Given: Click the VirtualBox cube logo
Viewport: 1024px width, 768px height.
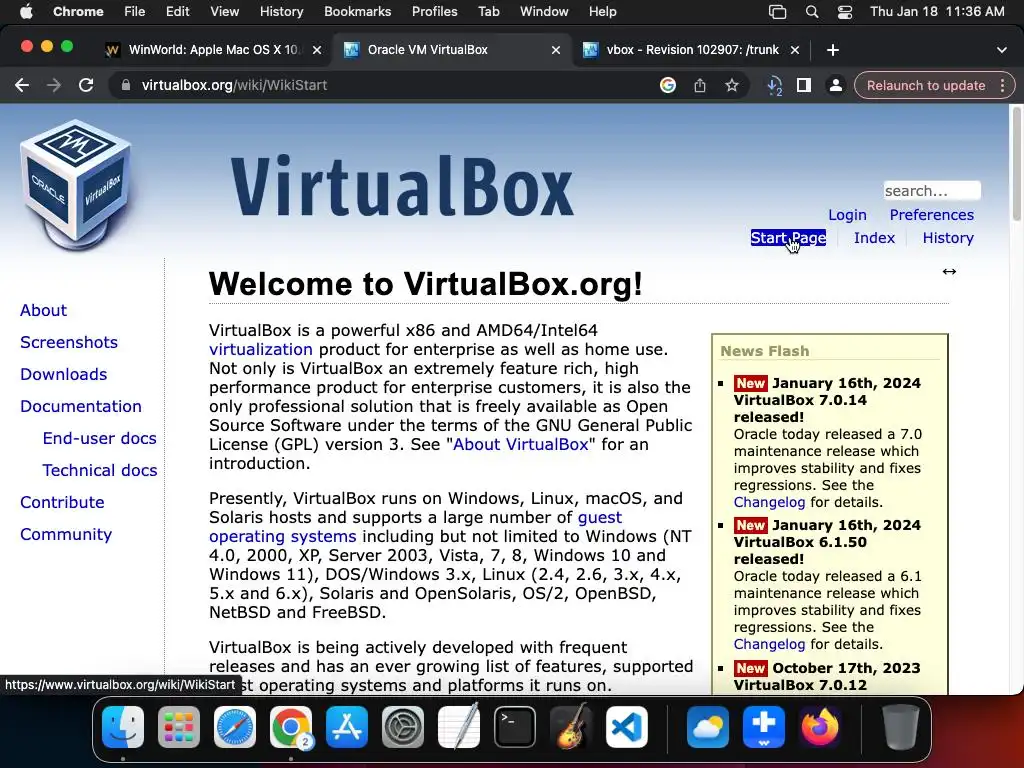Looking at the screenshot, I should pos(76,184).
